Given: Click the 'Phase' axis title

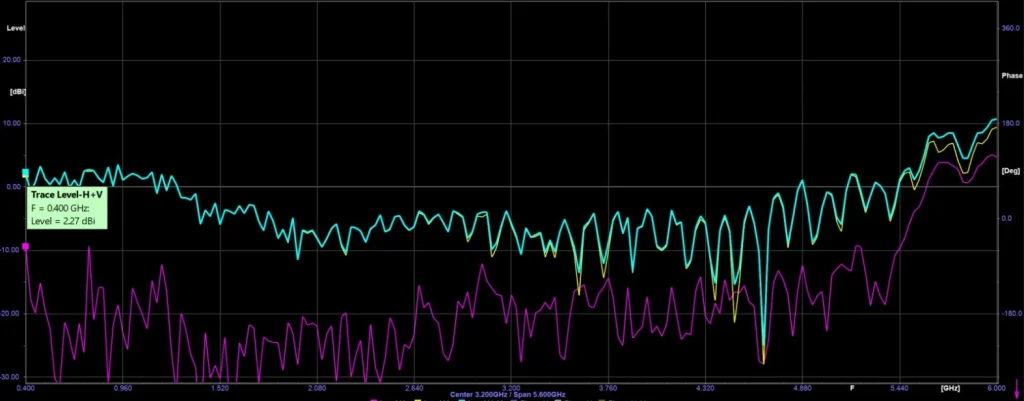Looking at the screenshot, I should point(1011,76).
